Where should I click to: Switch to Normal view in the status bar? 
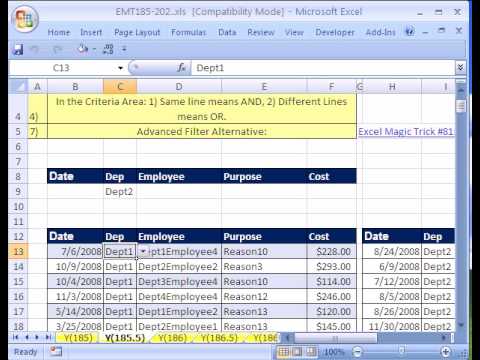coord(283,352)
